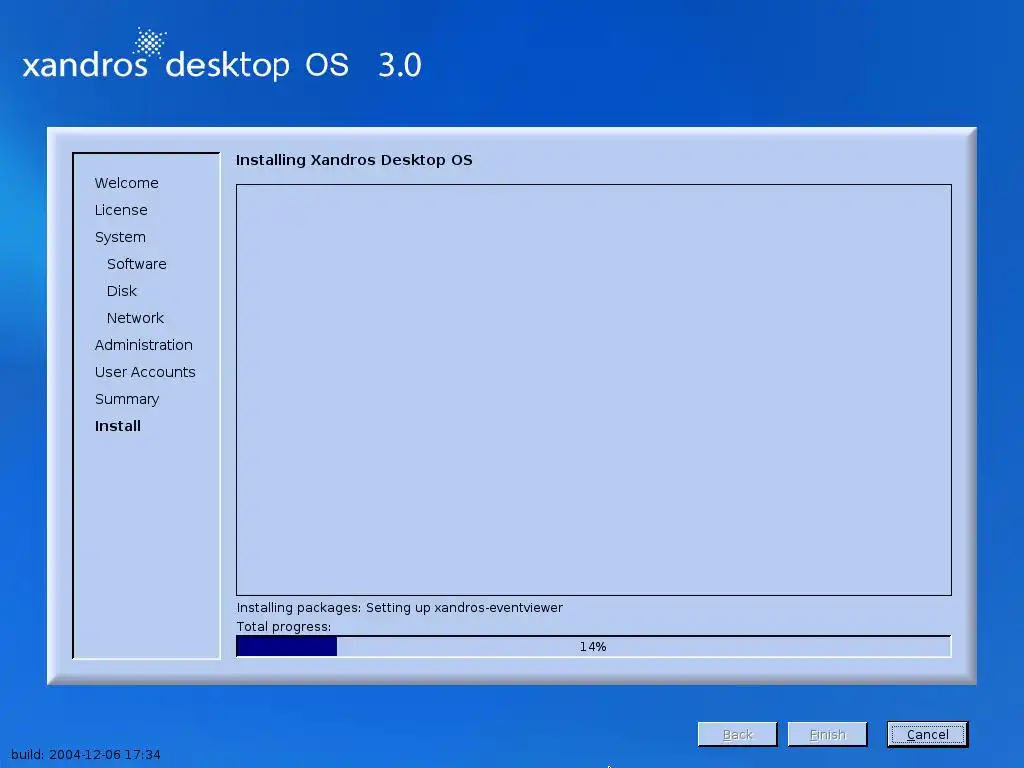This screenshot has height=768, width=1024.
Task: Select the bold Install step
Action: pos(118,426)
